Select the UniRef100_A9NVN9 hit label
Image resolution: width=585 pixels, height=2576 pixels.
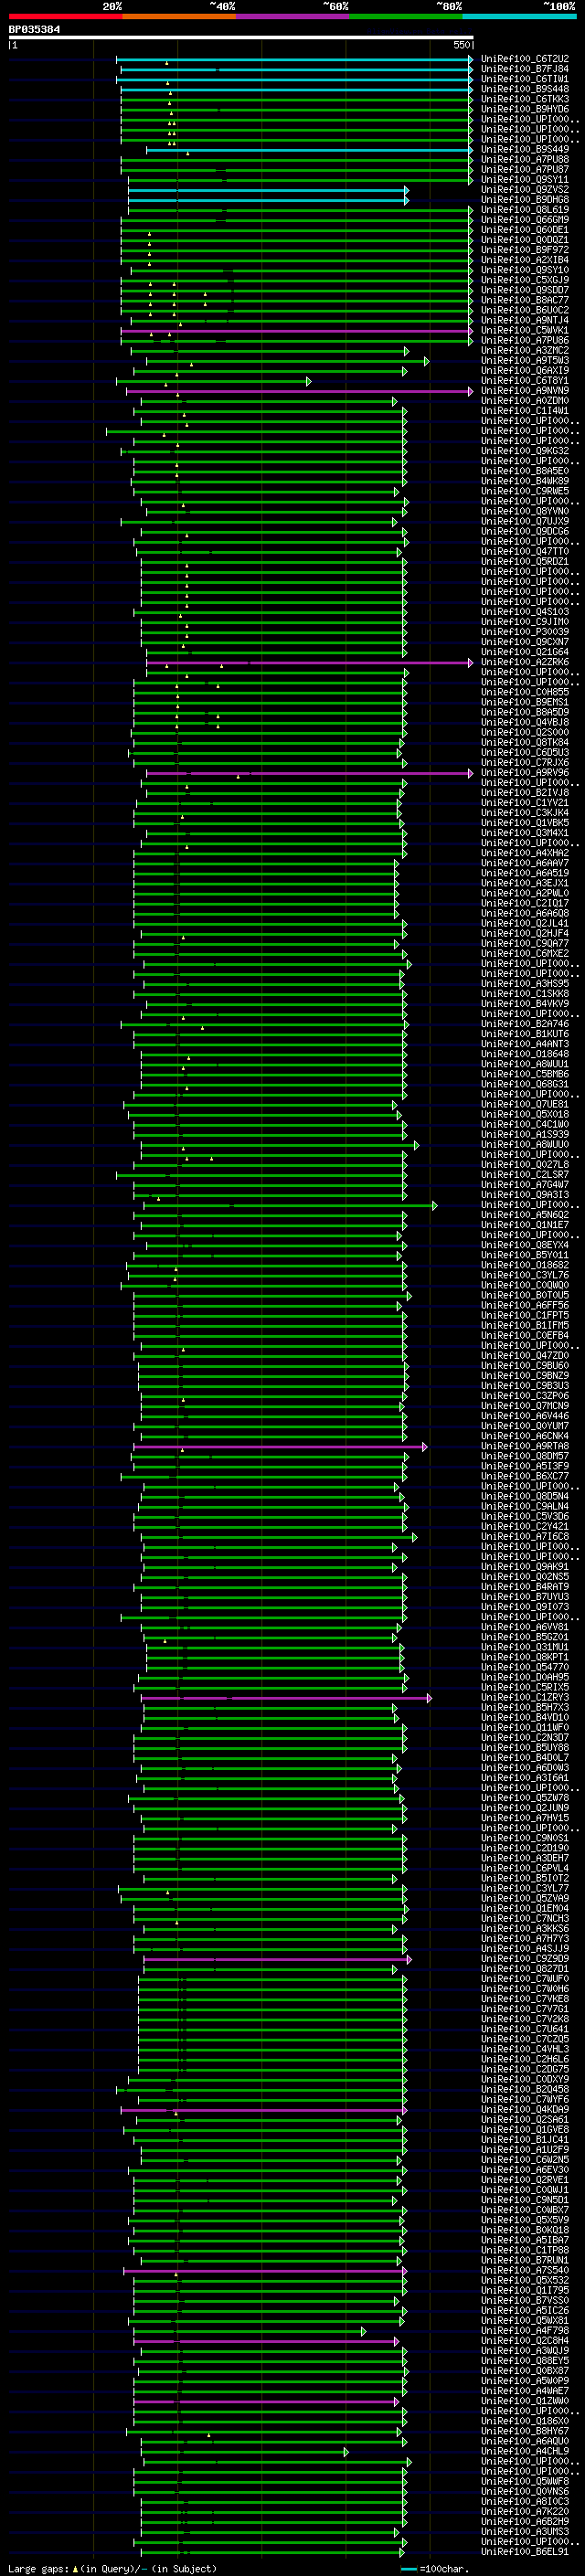point(525,391)
